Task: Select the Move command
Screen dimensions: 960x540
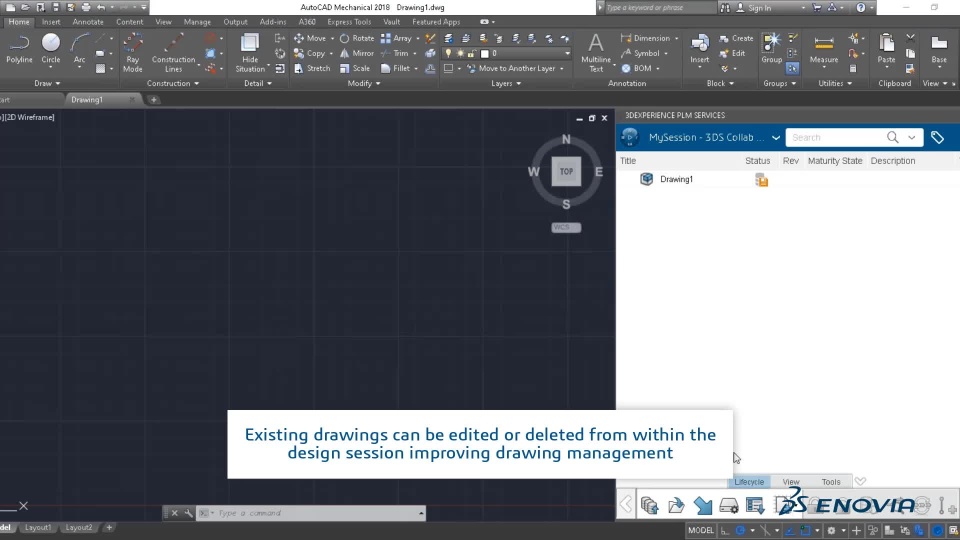Action: tap(310, 38)
